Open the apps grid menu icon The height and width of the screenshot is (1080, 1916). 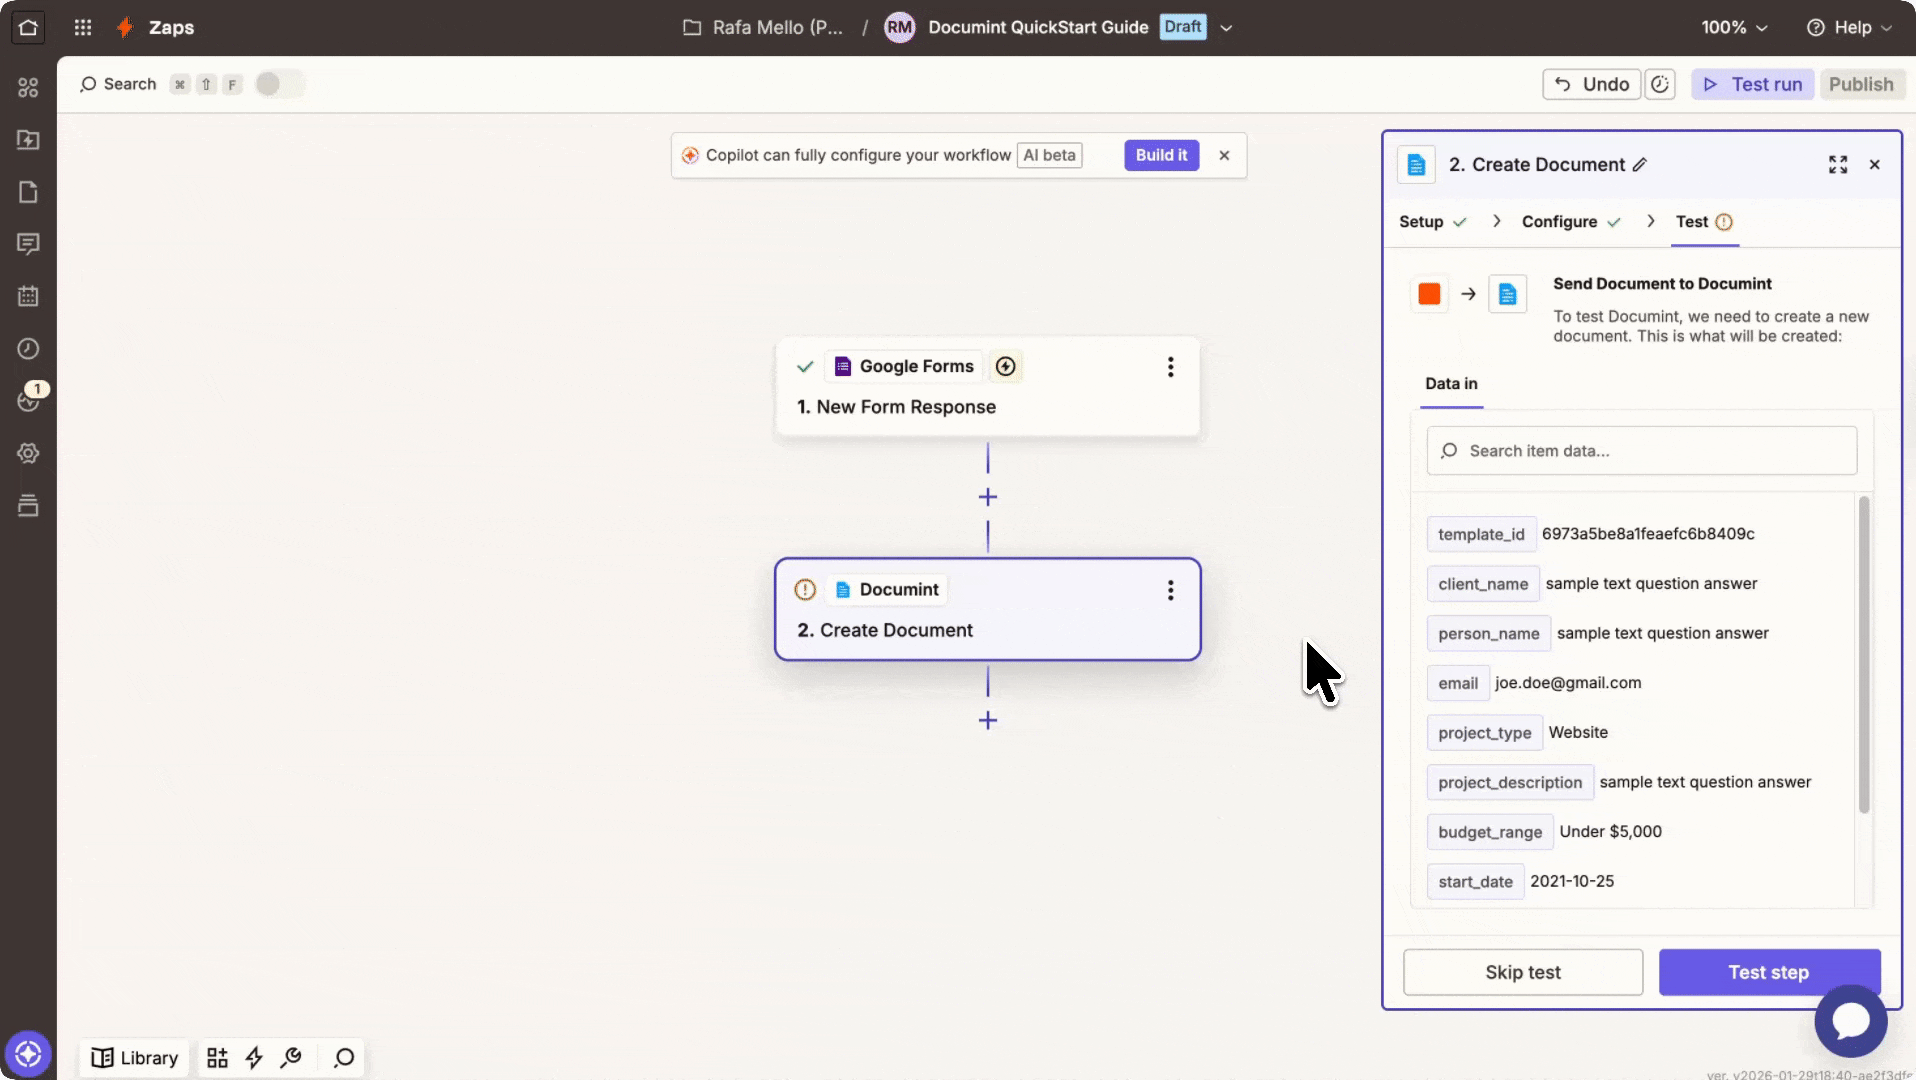(x=83, y=28)
